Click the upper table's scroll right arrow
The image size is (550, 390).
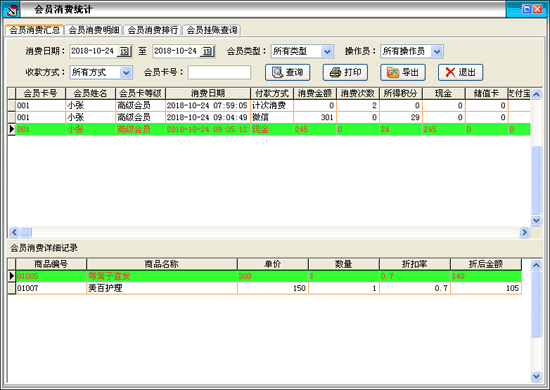[x=524, y=232]
